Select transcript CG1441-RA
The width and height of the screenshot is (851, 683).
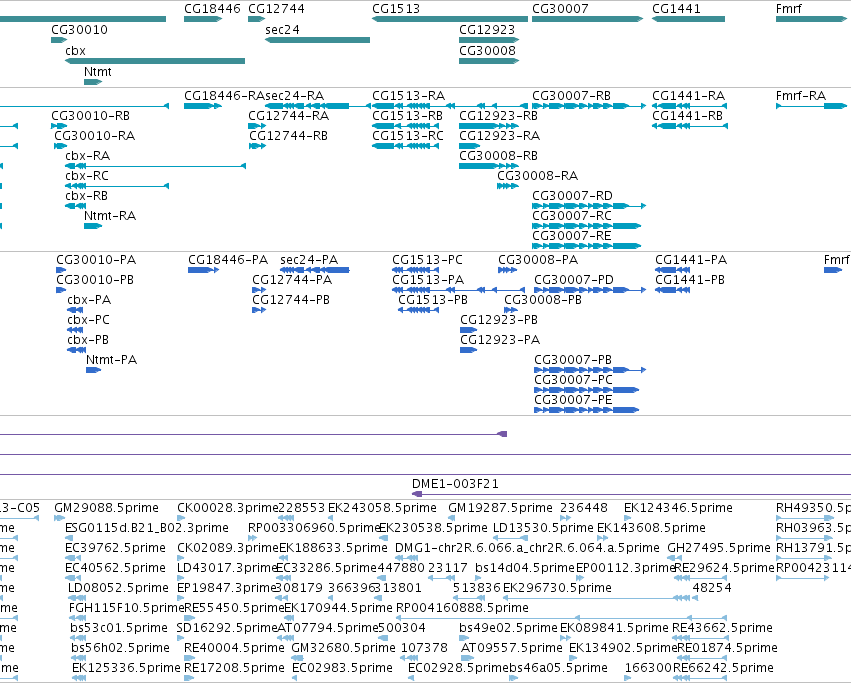[688, 96]
